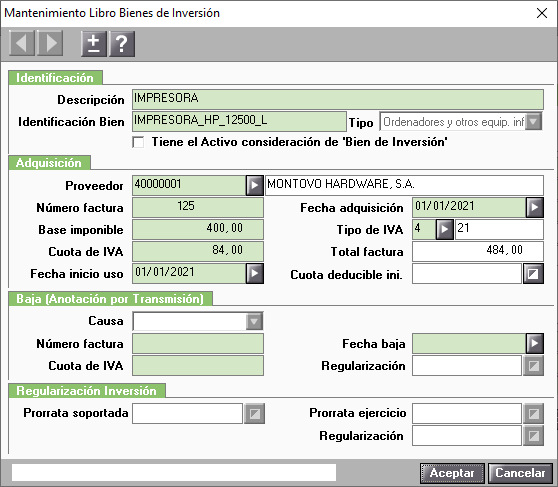
Task: Click Tipo de IVA code field 4
Action: [x=424, y=229]
